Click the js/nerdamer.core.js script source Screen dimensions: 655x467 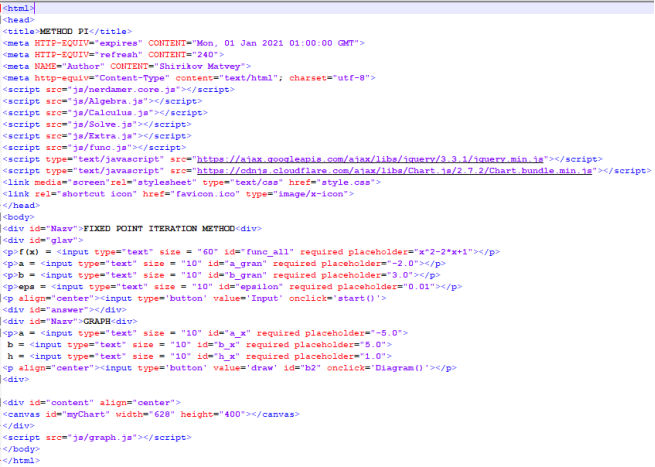125,90
